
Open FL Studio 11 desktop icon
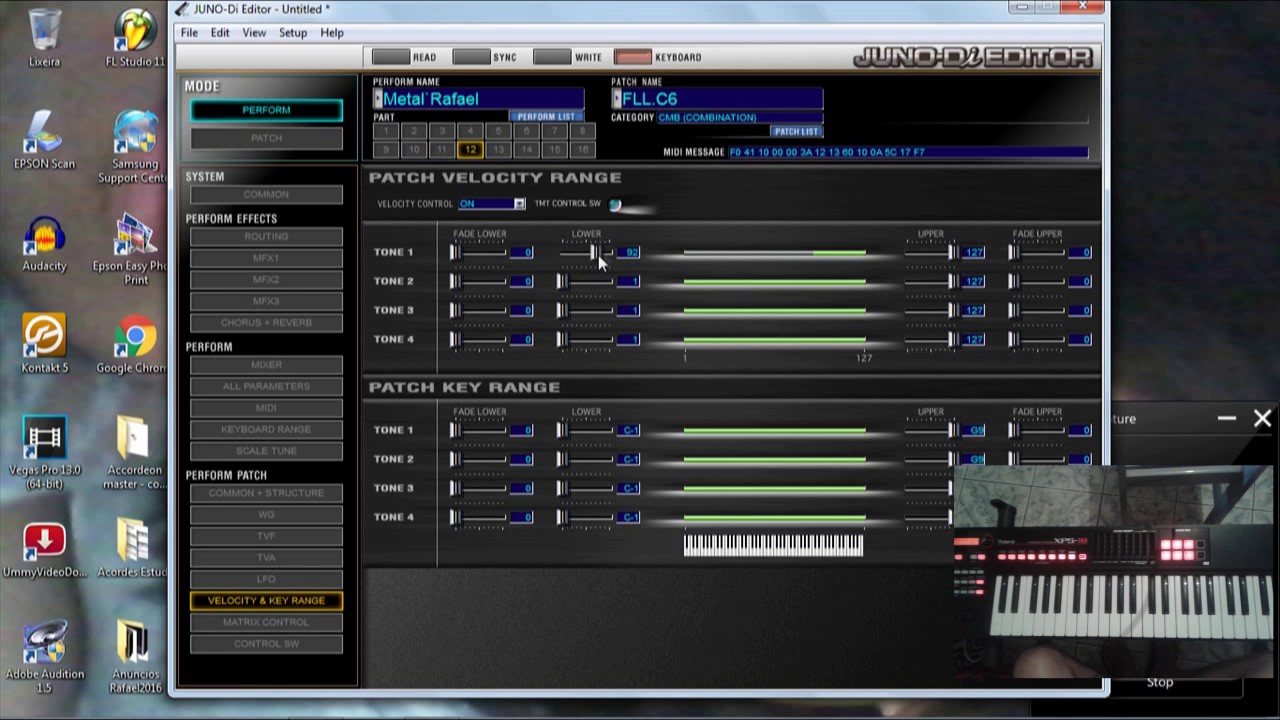click(135, 38)
